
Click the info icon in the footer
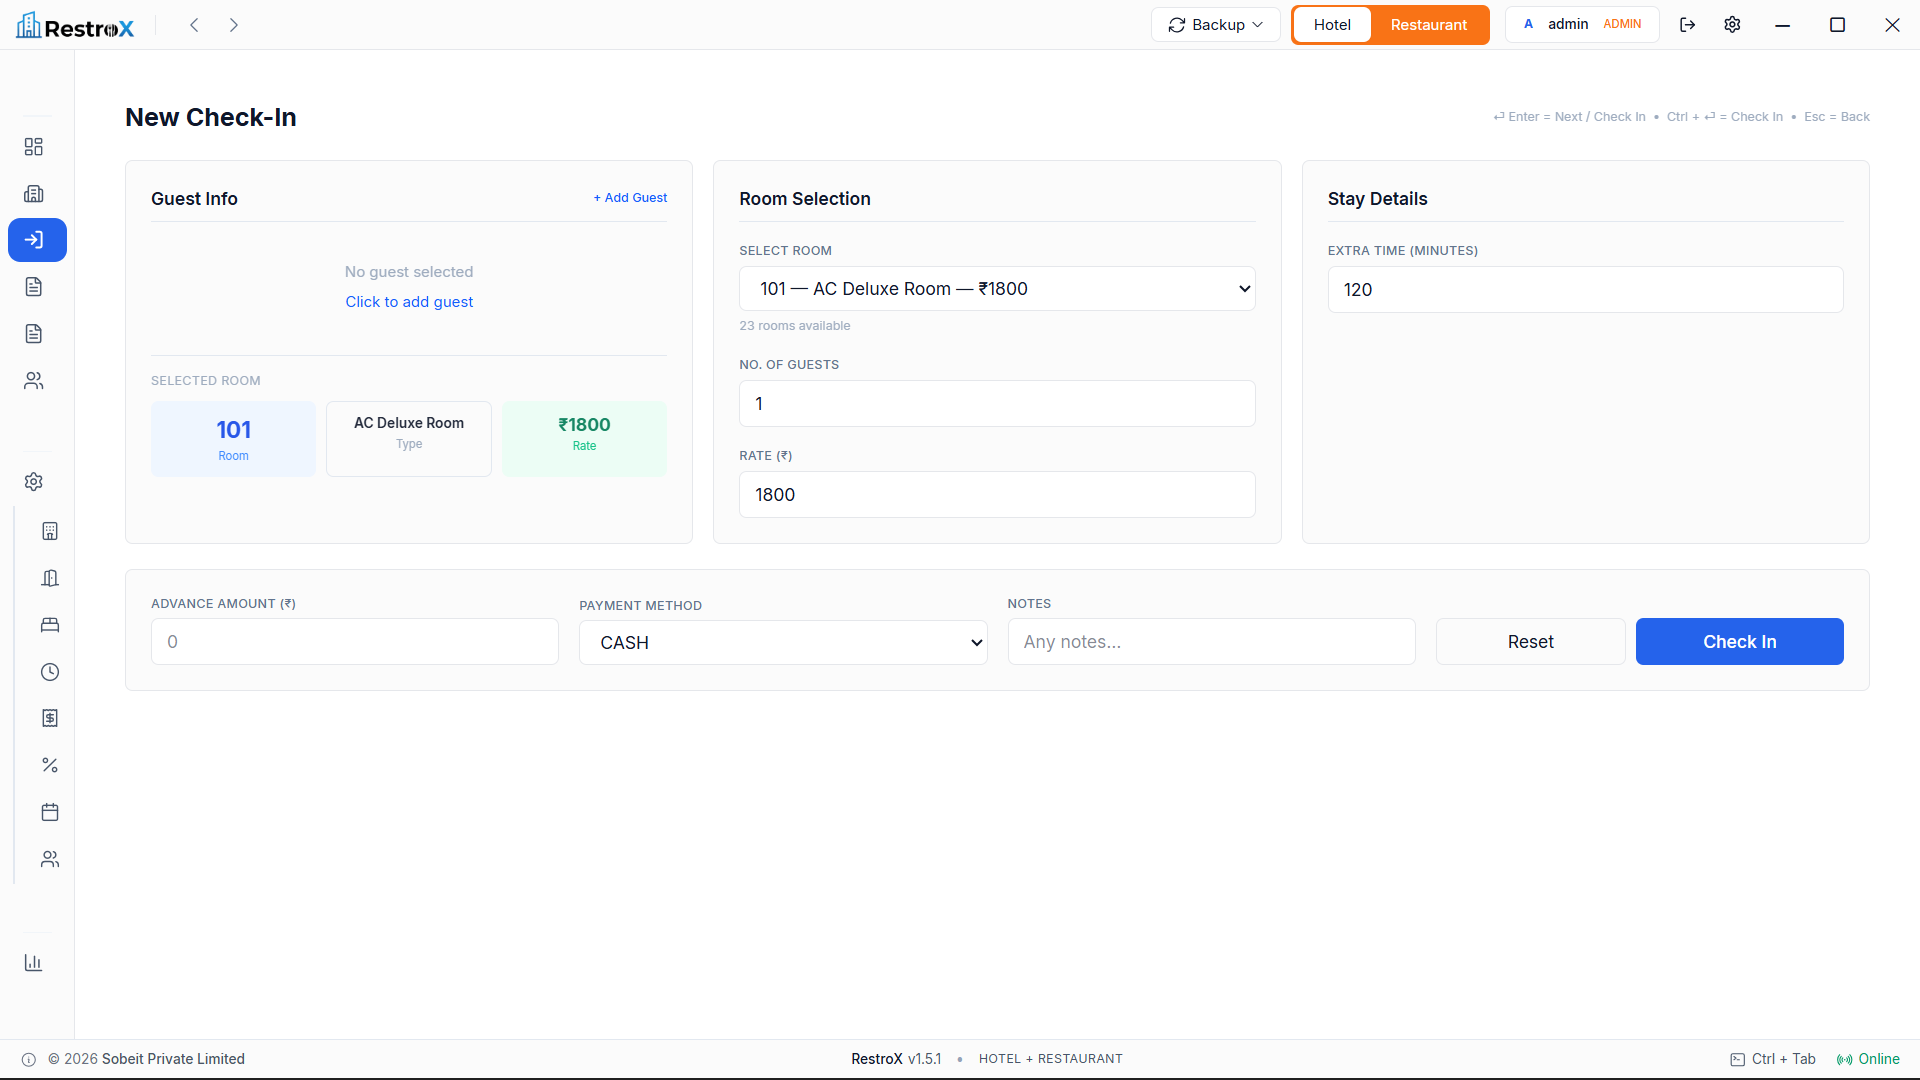[29, 1060]
